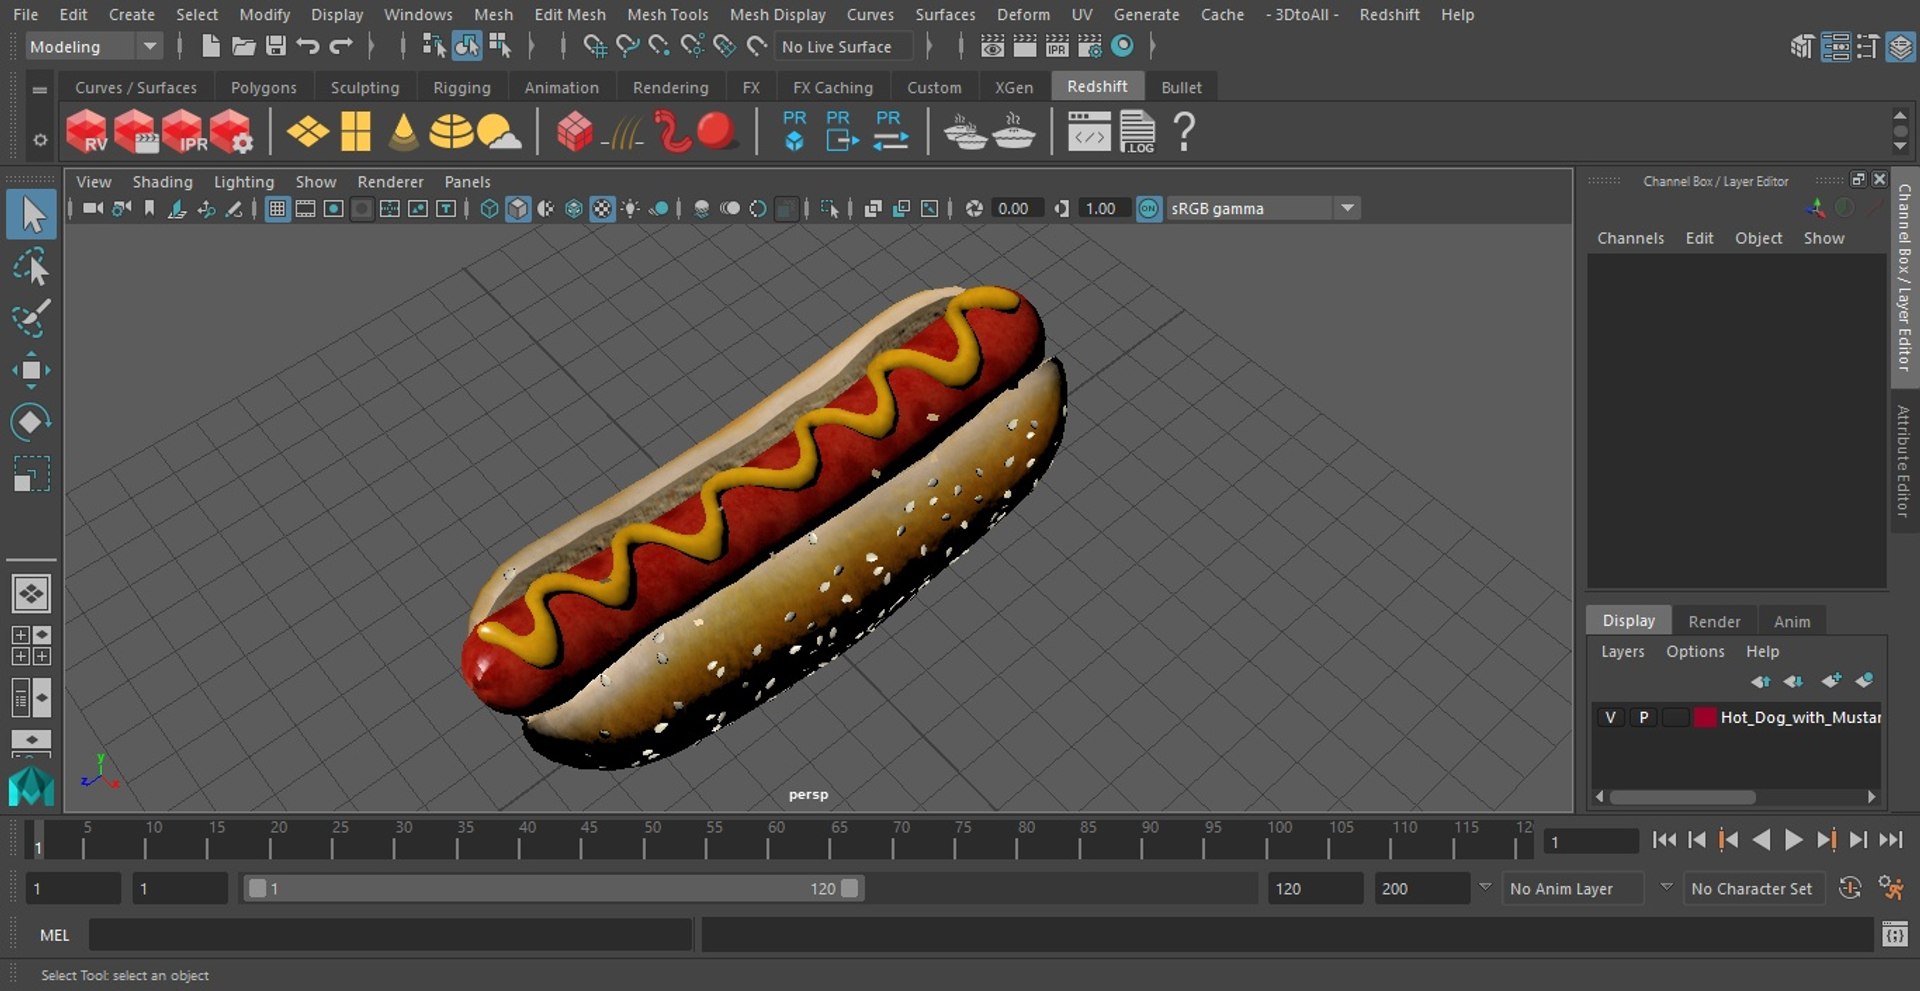Toggle the viewport grid display button
Image resolution: width=1920 pixels, height=991 pixels.
[277, 209]
